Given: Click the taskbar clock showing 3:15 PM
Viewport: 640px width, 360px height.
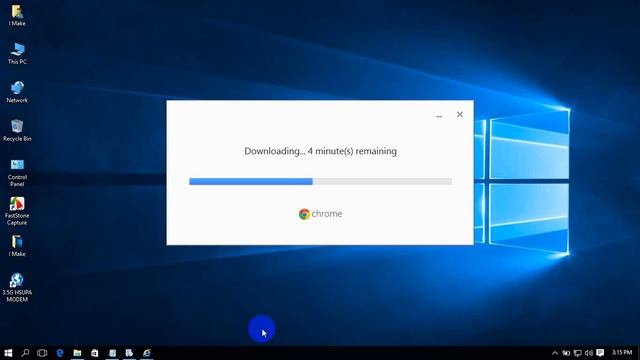Looking at the screenshot, I should click(x=622, y=353).
